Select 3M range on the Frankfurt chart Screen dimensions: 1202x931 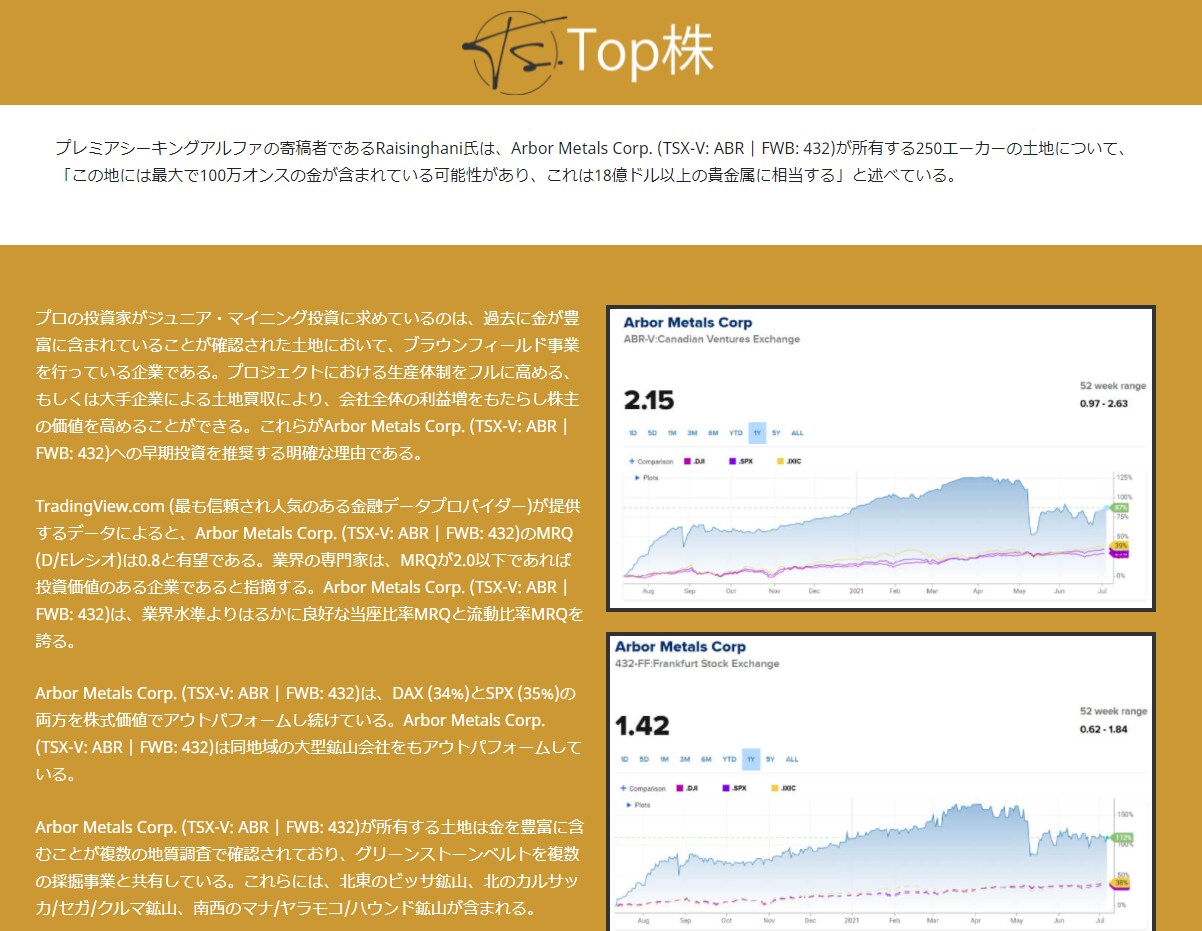(x=685, y=759)
